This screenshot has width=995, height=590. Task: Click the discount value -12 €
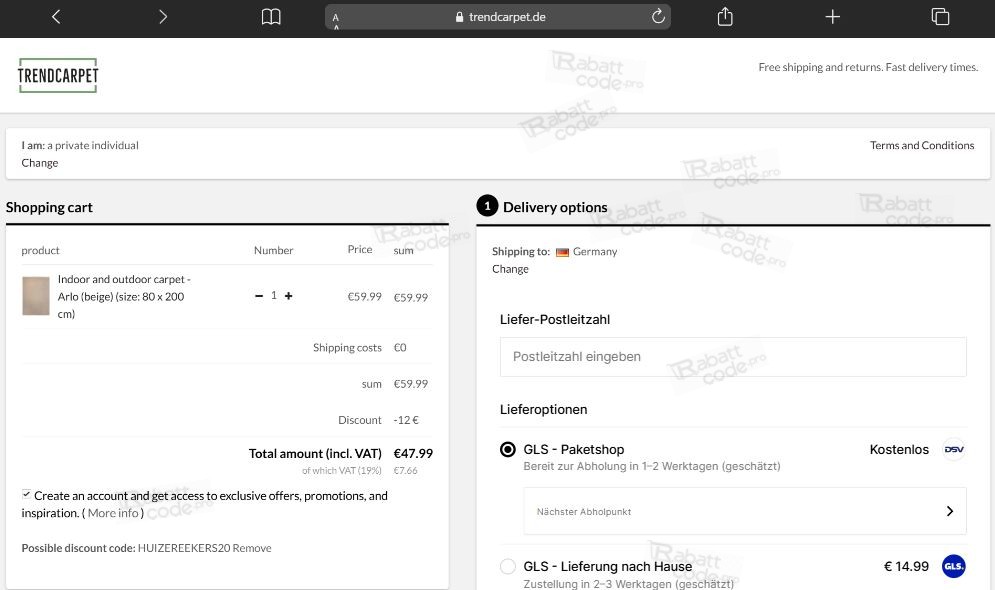(406, 420)
